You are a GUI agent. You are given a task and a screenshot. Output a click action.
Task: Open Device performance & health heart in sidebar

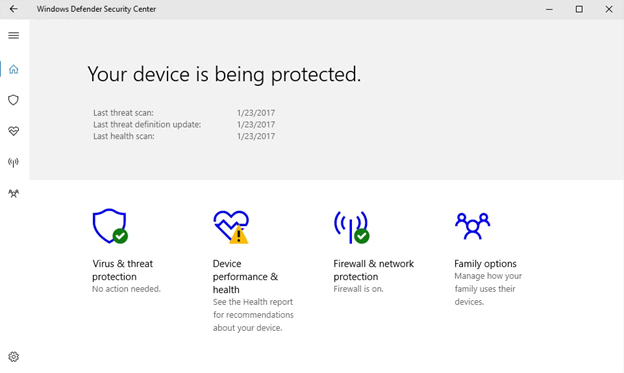click(x=14, y=131)
